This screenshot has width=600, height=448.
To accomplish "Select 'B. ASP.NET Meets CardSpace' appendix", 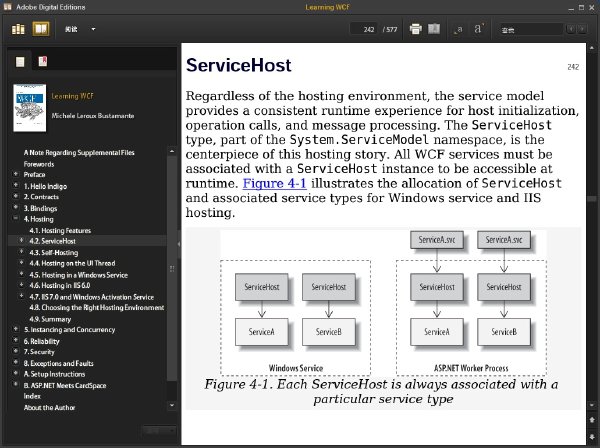I will tap(65, 385).
